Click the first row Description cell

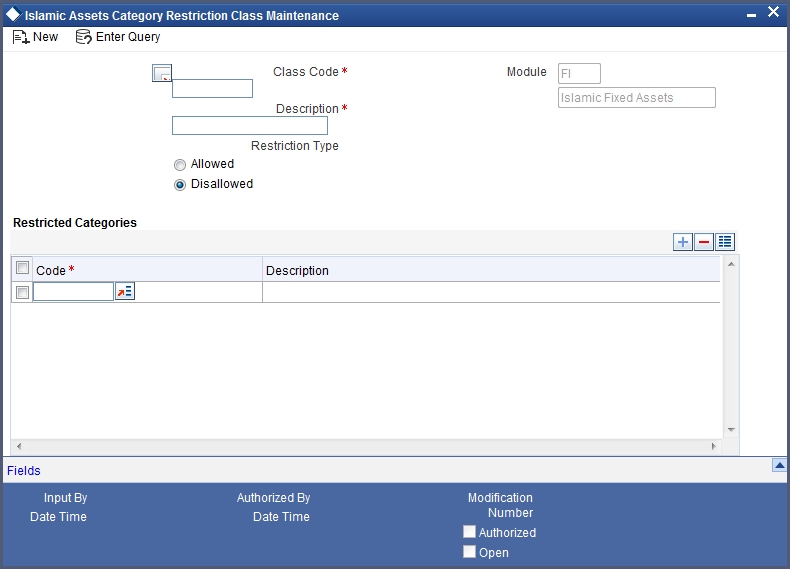tap(491, 292)
